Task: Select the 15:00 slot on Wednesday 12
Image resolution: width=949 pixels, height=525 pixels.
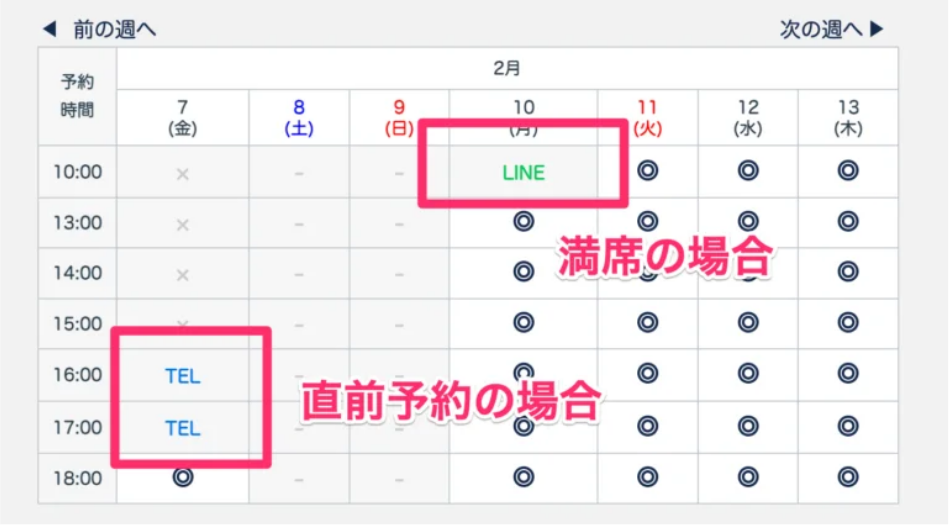Action: pos(748,322)
